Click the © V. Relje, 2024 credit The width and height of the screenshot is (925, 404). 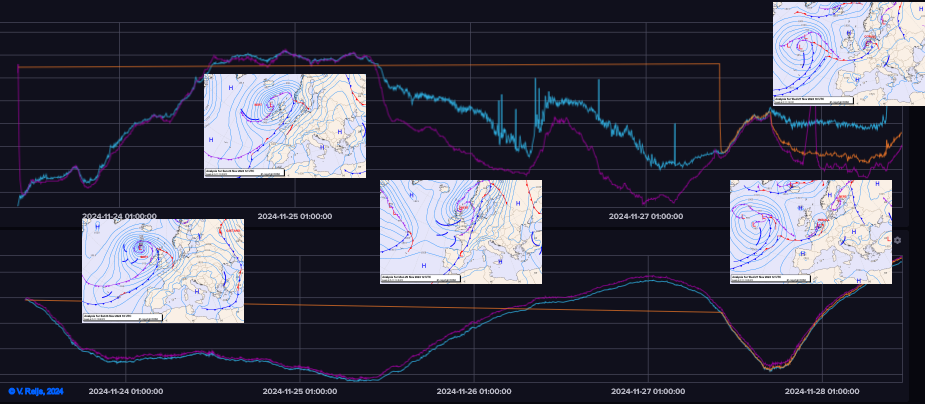click(35, 392)
